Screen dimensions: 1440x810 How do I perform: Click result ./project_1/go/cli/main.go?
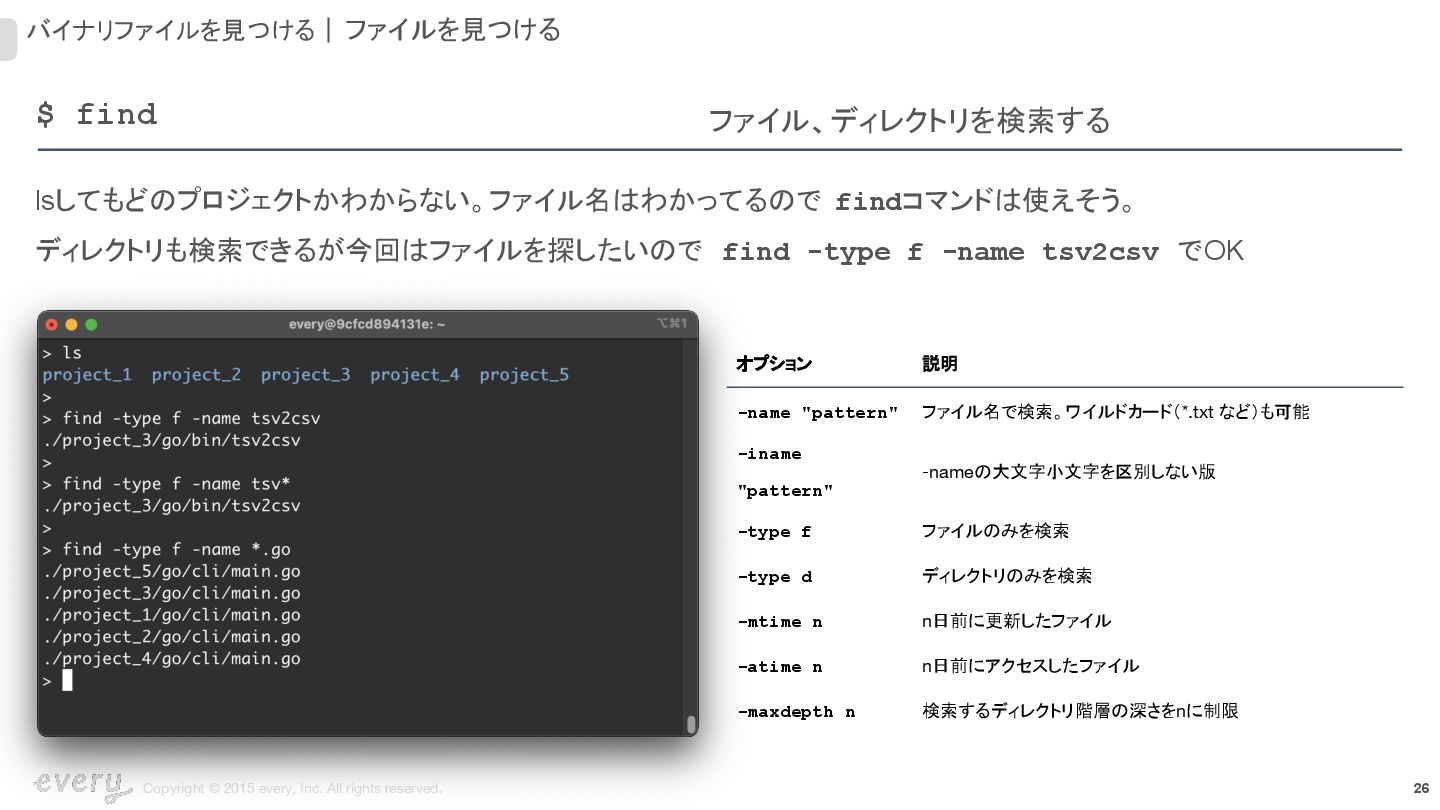tap(171, 615)
